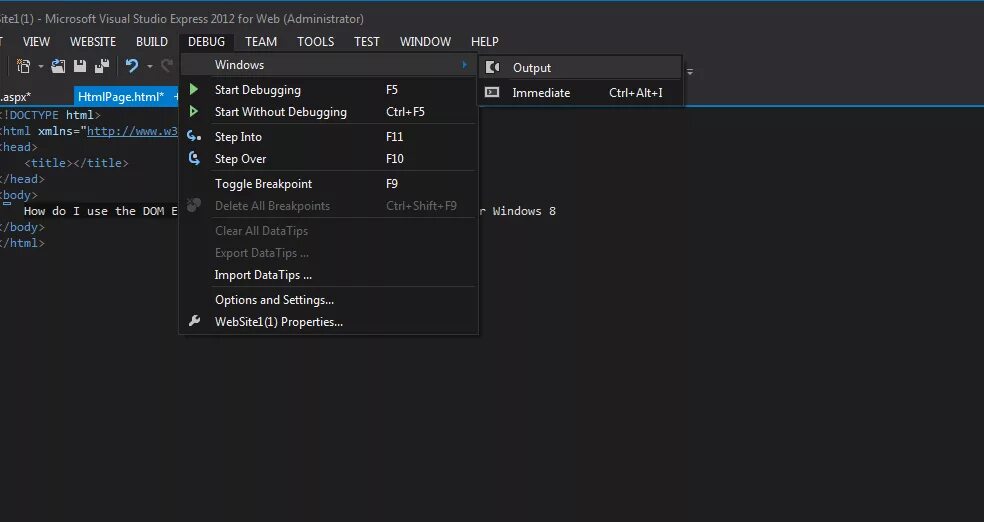
Task: Open the TEAM menu
Action: coord(261,41)
